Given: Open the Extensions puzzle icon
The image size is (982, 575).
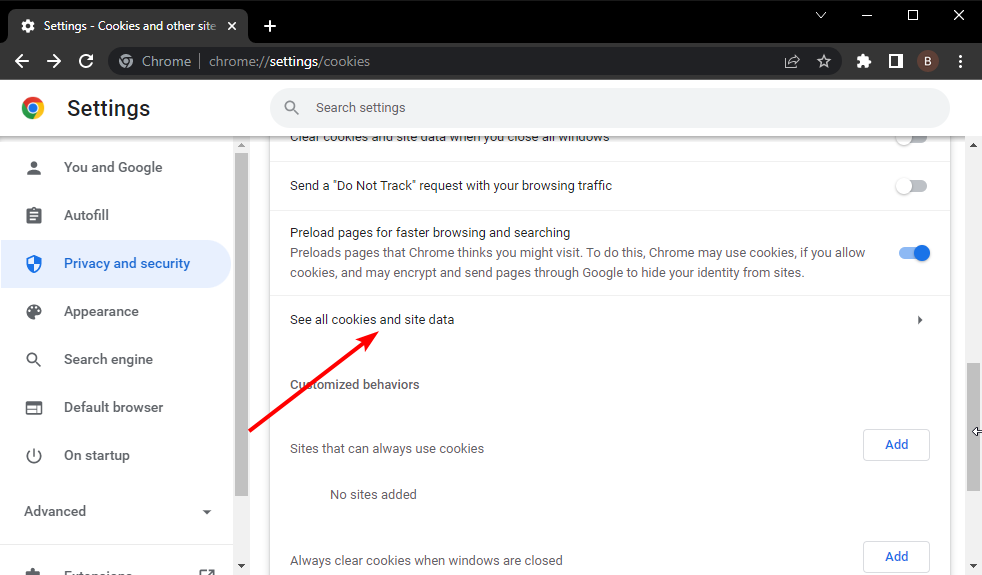Looking at the screenshot, I should click(864, 61).
